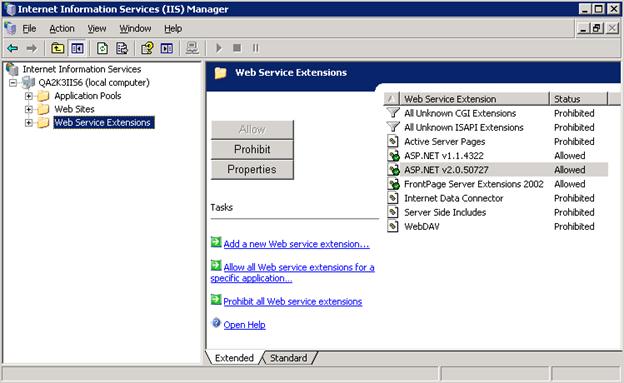The image size is (624, 383).
Task: Click the Application Pools folder icon
Action: pyautogui.click(x=43, y=96)
